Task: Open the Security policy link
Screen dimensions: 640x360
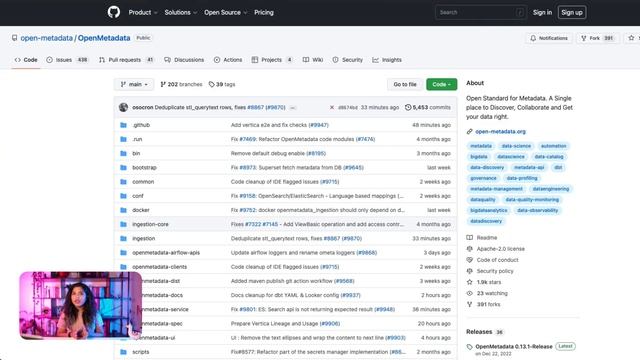Action: coord(495,271)
